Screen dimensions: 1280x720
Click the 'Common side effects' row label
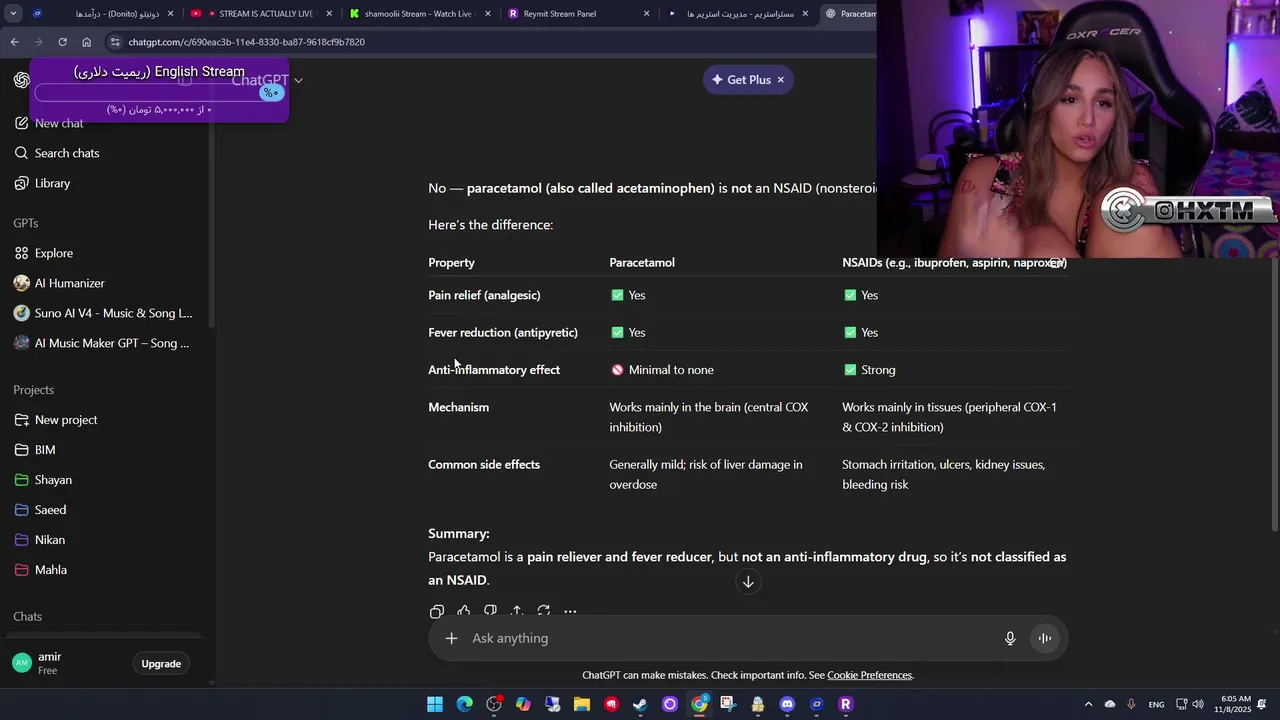(x=484, y=465)
